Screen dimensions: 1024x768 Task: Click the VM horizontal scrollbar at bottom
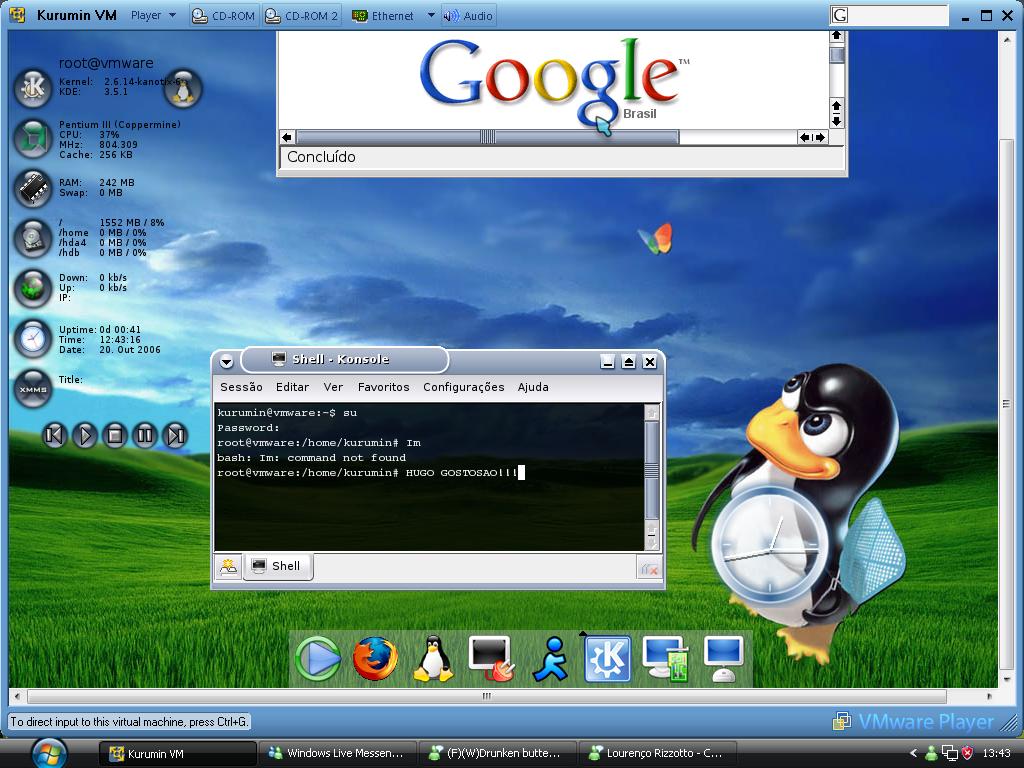click(x=487, y=696)
